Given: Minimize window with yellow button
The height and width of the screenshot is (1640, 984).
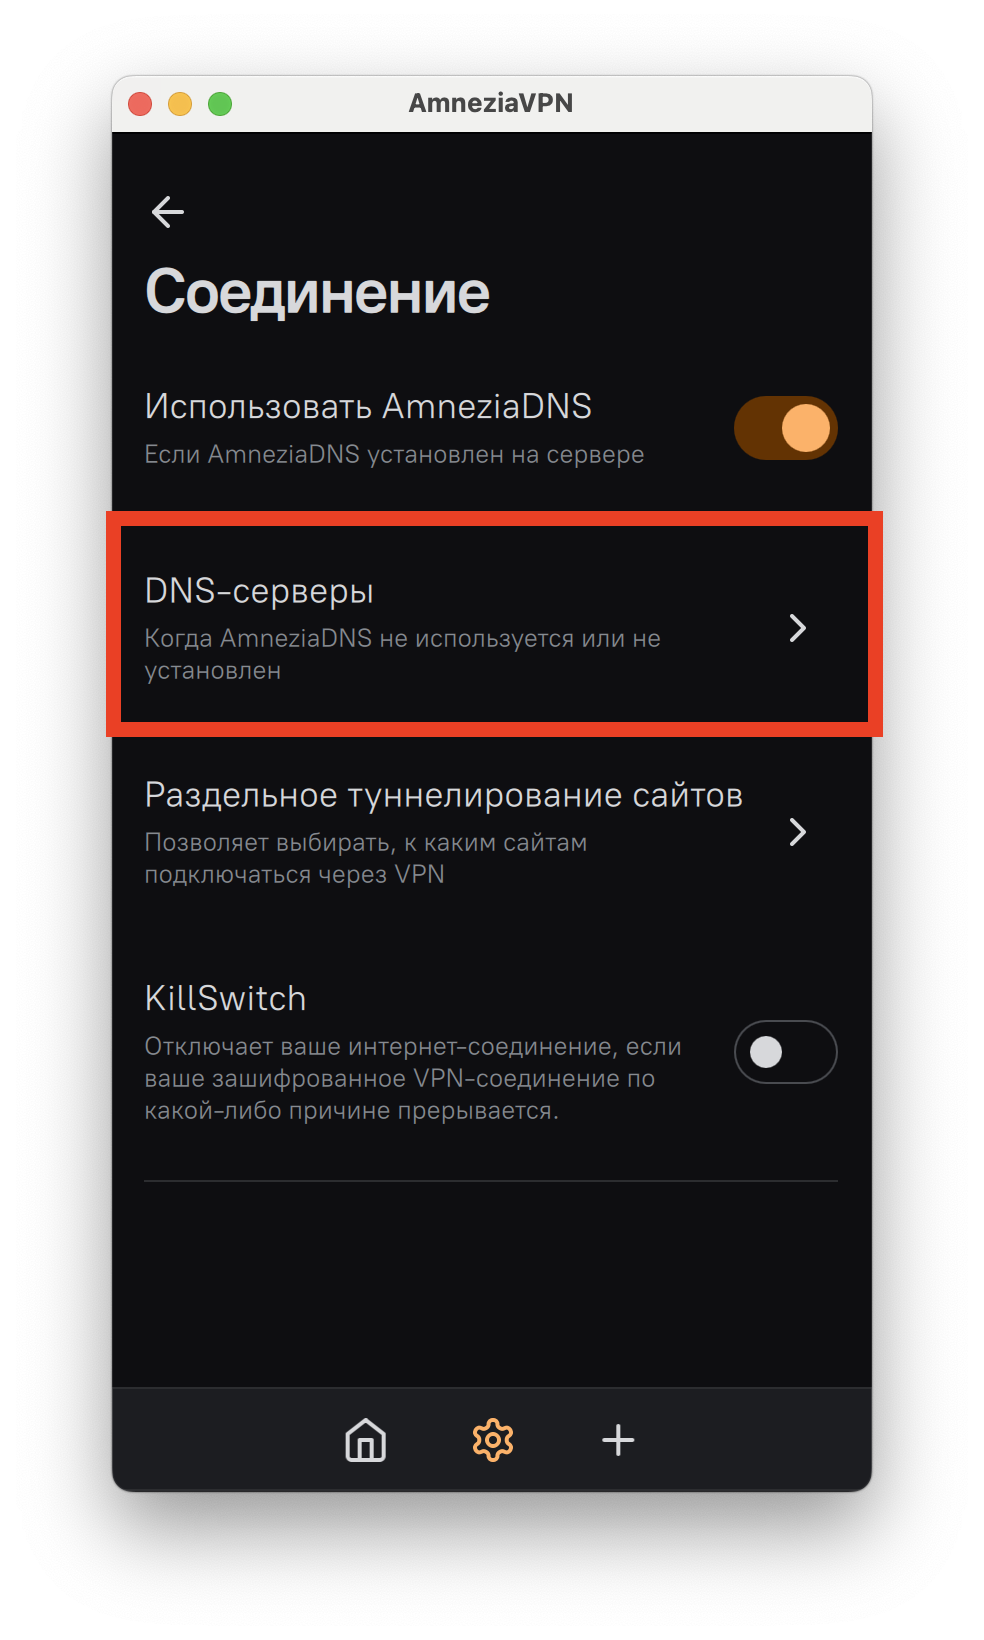Looking at the screenshot, I should point(180,104).
